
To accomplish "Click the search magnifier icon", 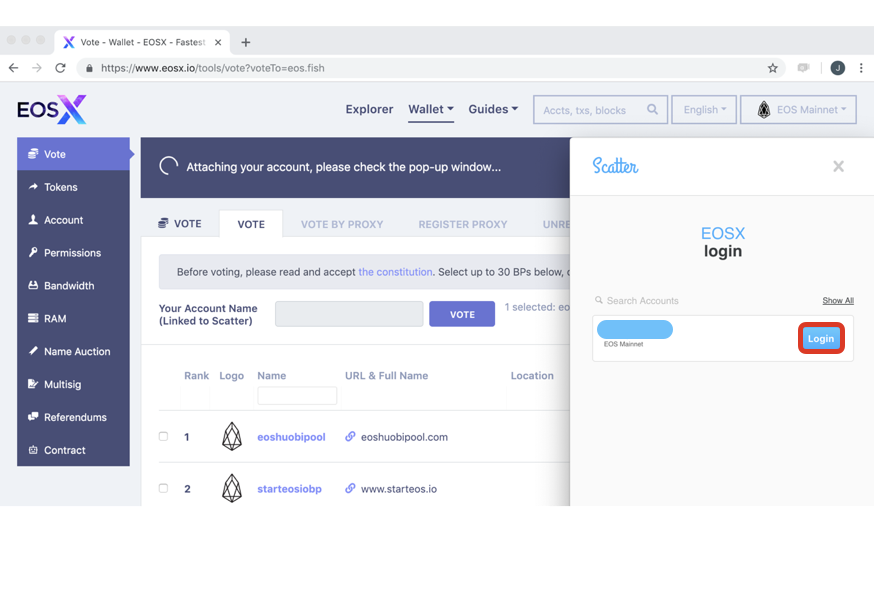I will click(x=652, y=109).
